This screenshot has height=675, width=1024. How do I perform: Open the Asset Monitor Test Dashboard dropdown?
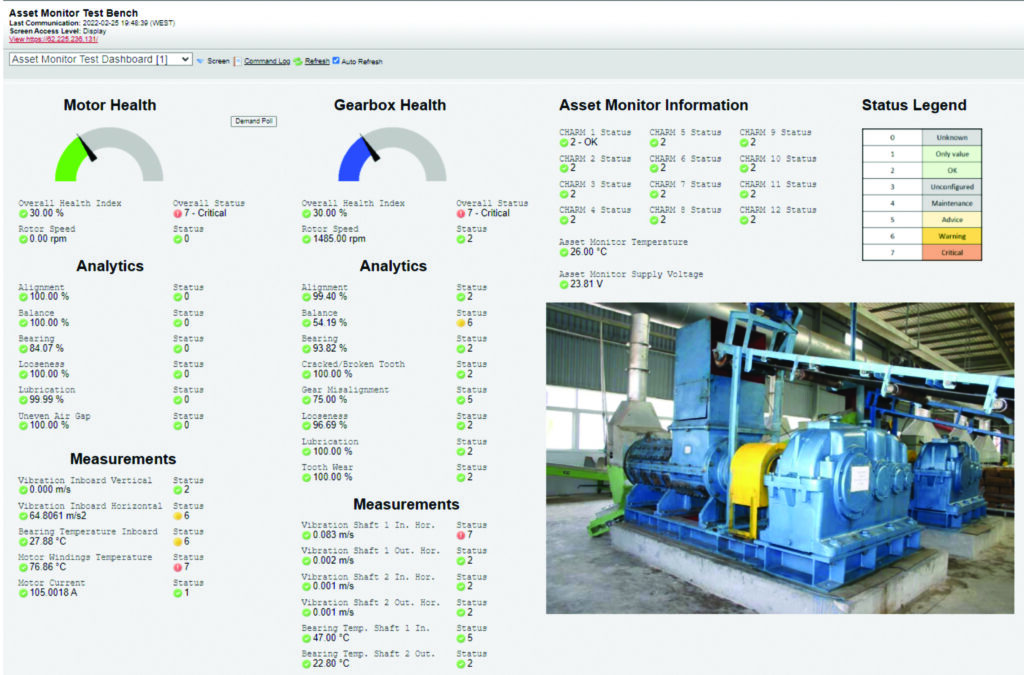click(x=100, y=60)
